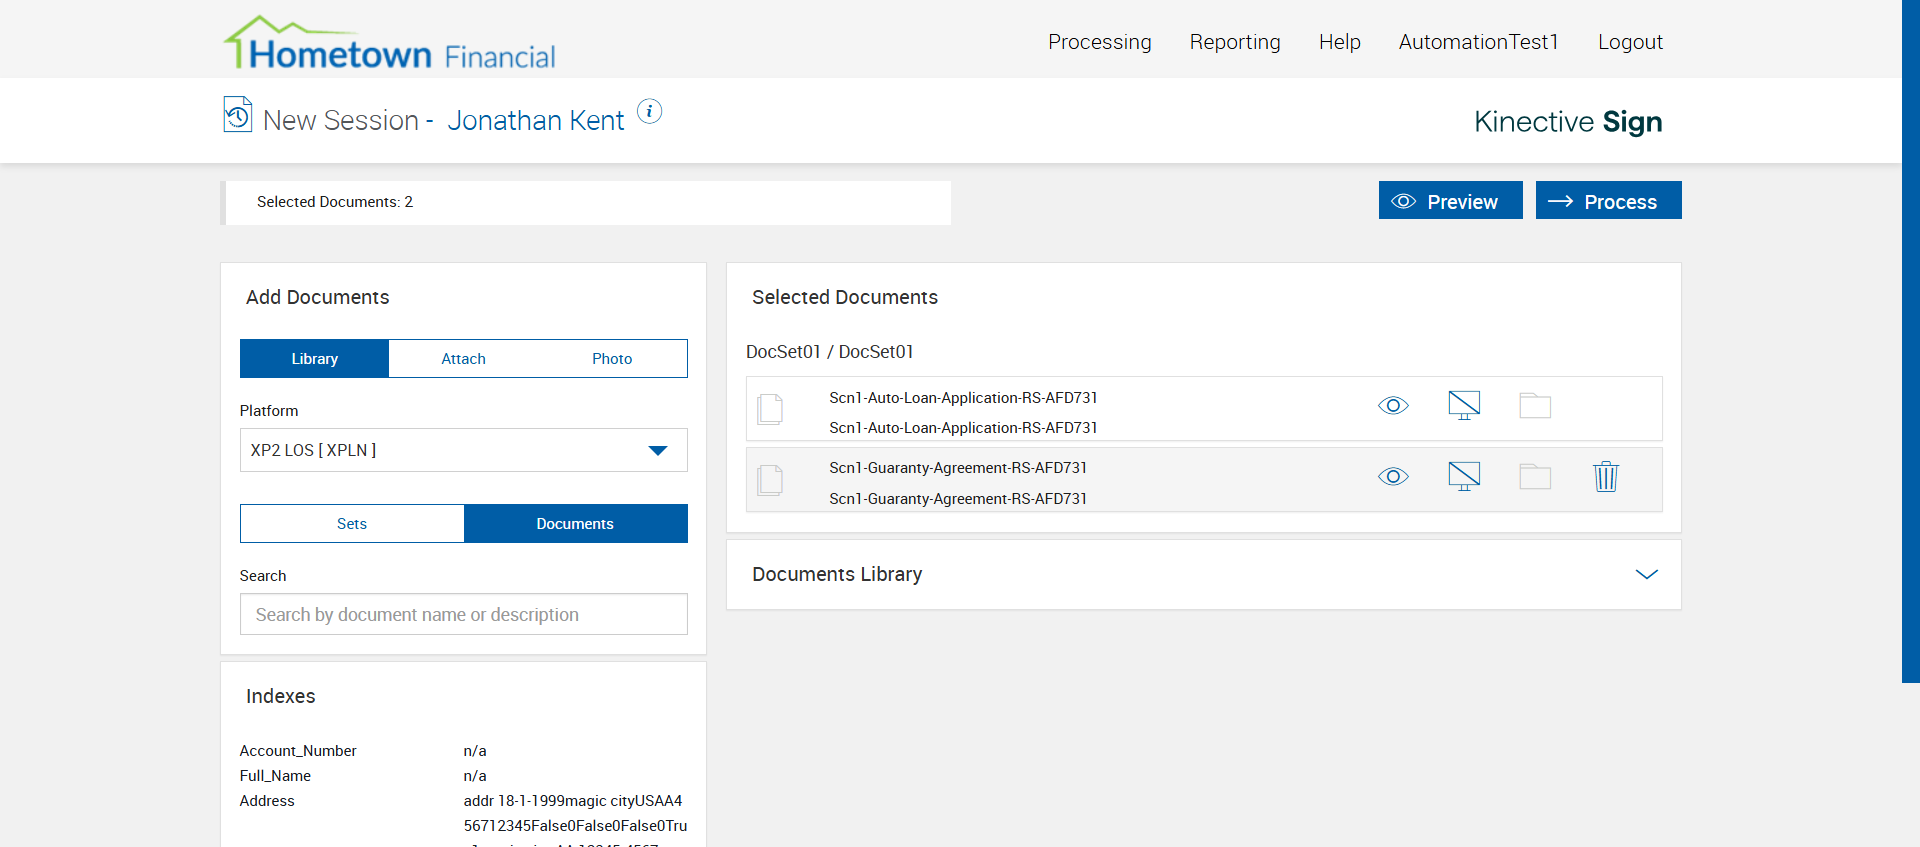
Task: Click the folder icon on the Guaranty-Agreement row
Action: [x=1535, y=476]
